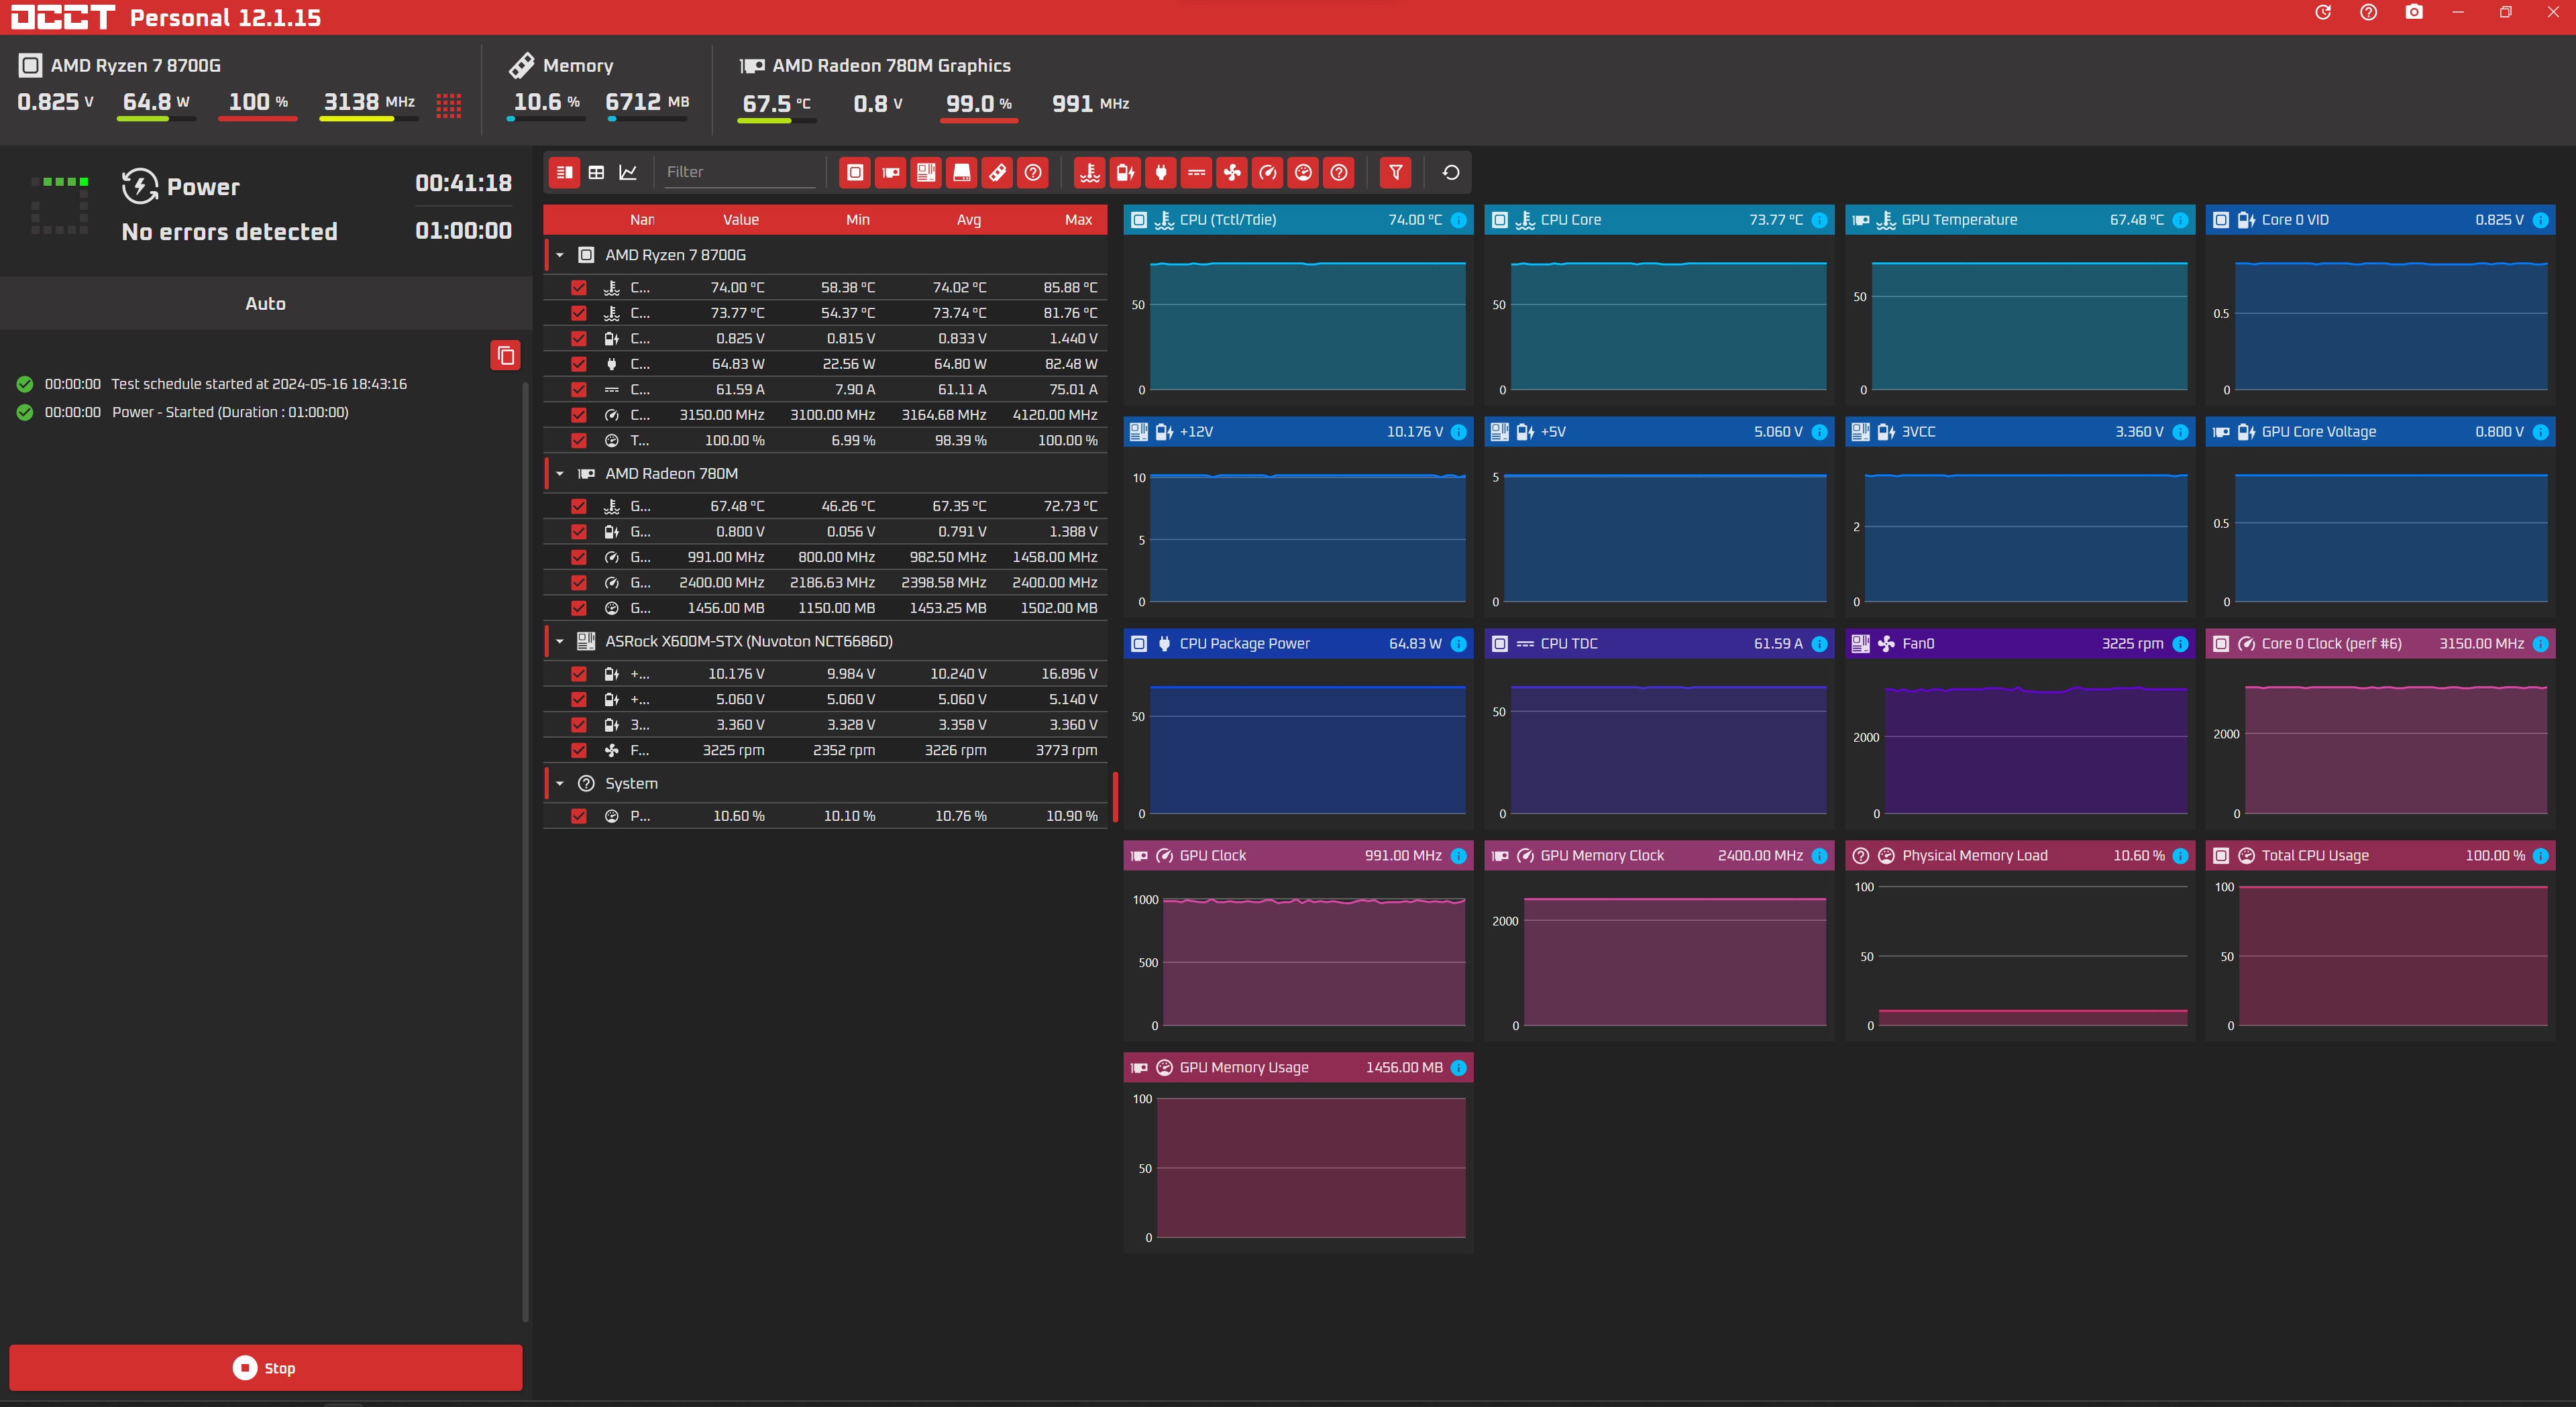Toggle usage gauge sensor type filter
The height and width of the screenshot is (1407, 2576).
(x=1303, y=172)
